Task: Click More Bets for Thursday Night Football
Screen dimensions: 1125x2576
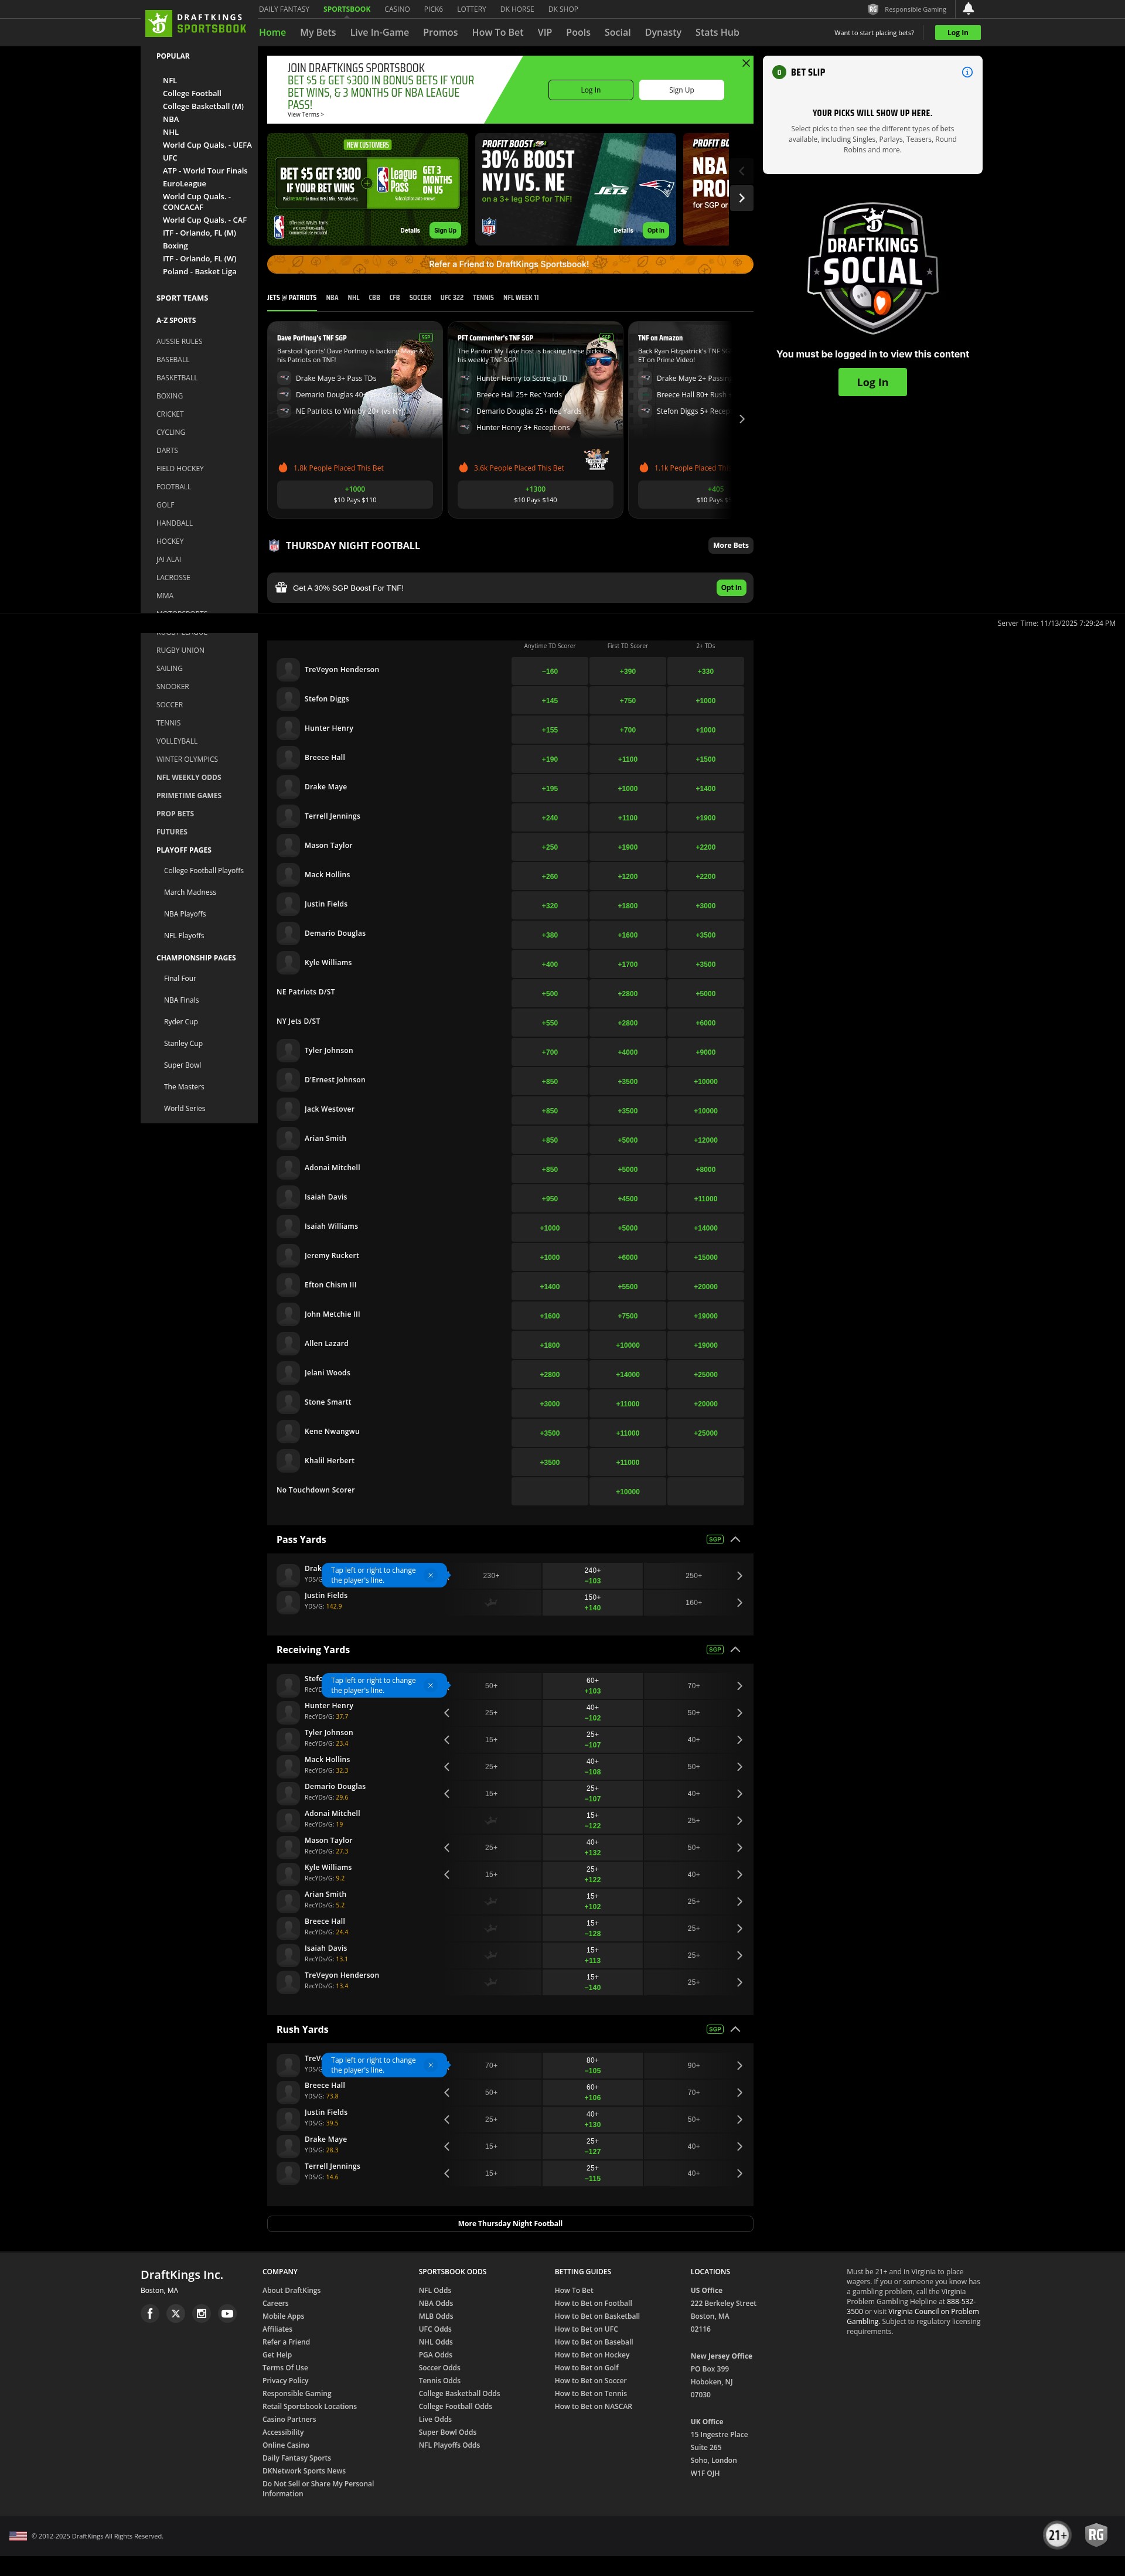Action: pos(730,545)
